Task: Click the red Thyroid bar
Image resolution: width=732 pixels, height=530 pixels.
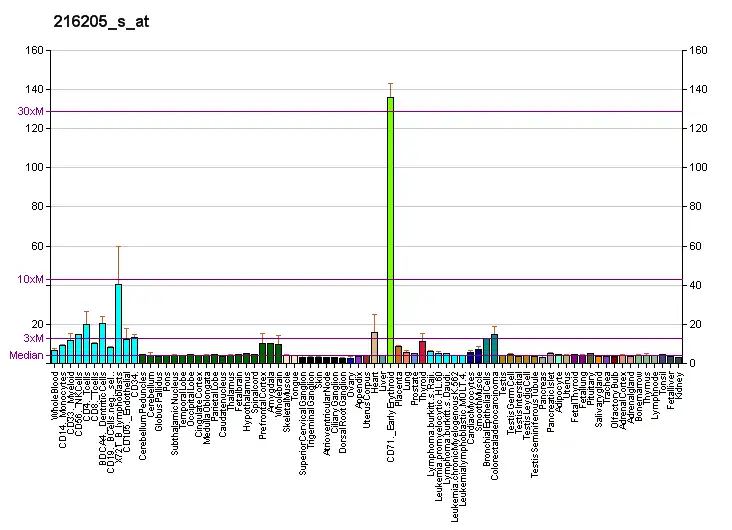Action: pyautogui.click(x=422, y=351)
